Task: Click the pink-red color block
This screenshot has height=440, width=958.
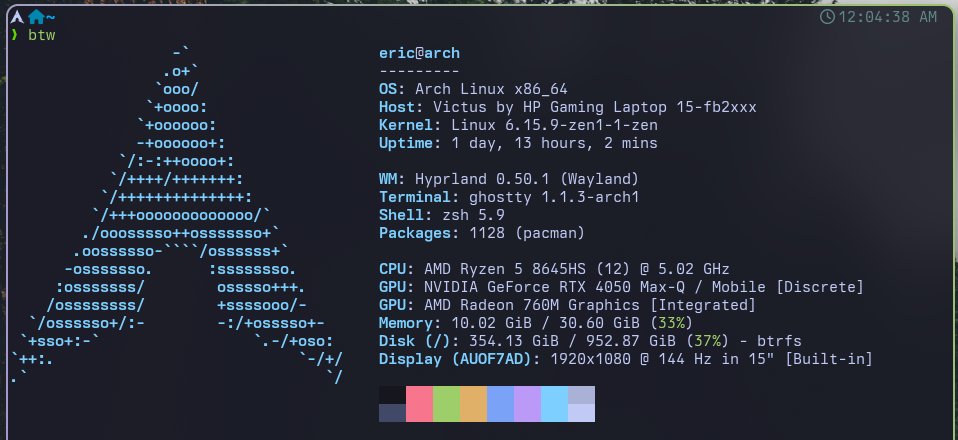Action: coord(420,404)
